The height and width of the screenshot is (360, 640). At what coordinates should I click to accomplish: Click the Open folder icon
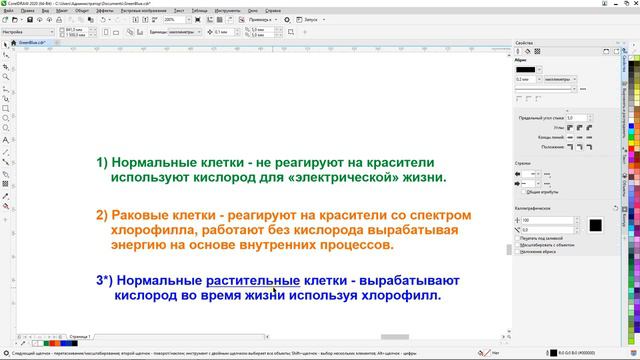point(15,20)
